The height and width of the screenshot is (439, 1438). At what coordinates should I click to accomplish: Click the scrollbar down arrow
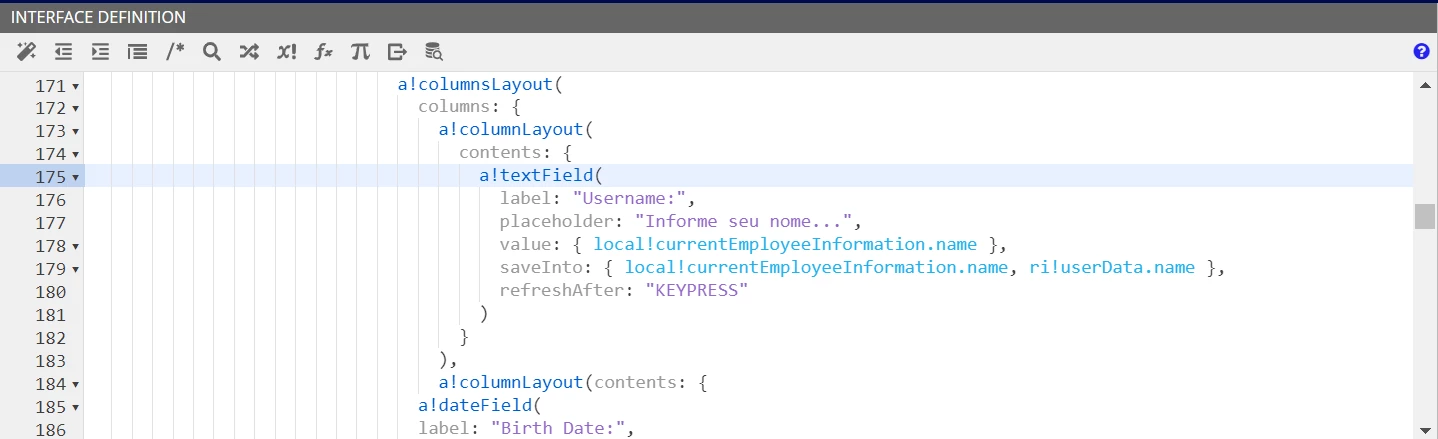[x=1425, y=430]
